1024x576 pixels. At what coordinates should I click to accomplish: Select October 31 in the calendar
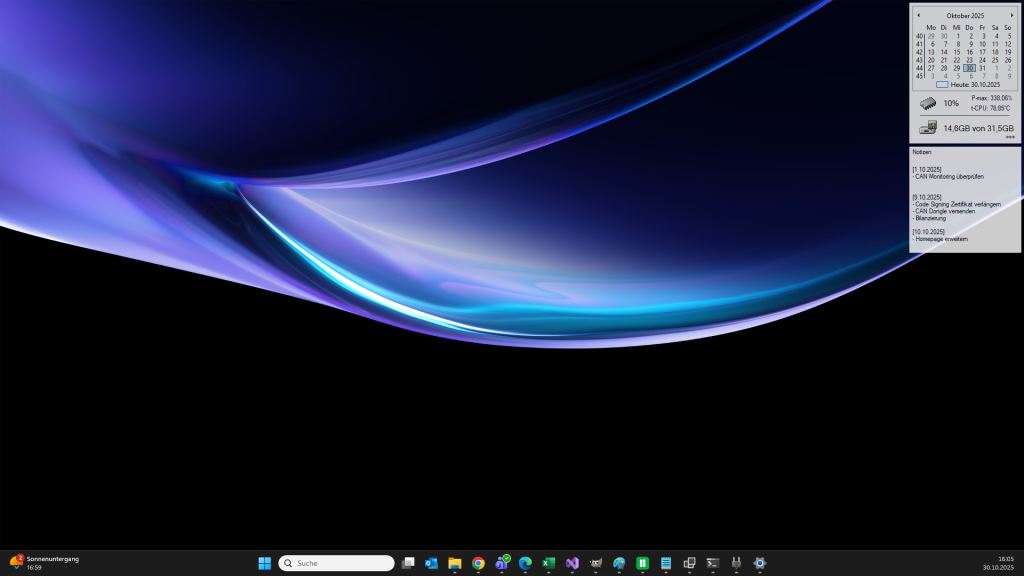pos(983,68)
